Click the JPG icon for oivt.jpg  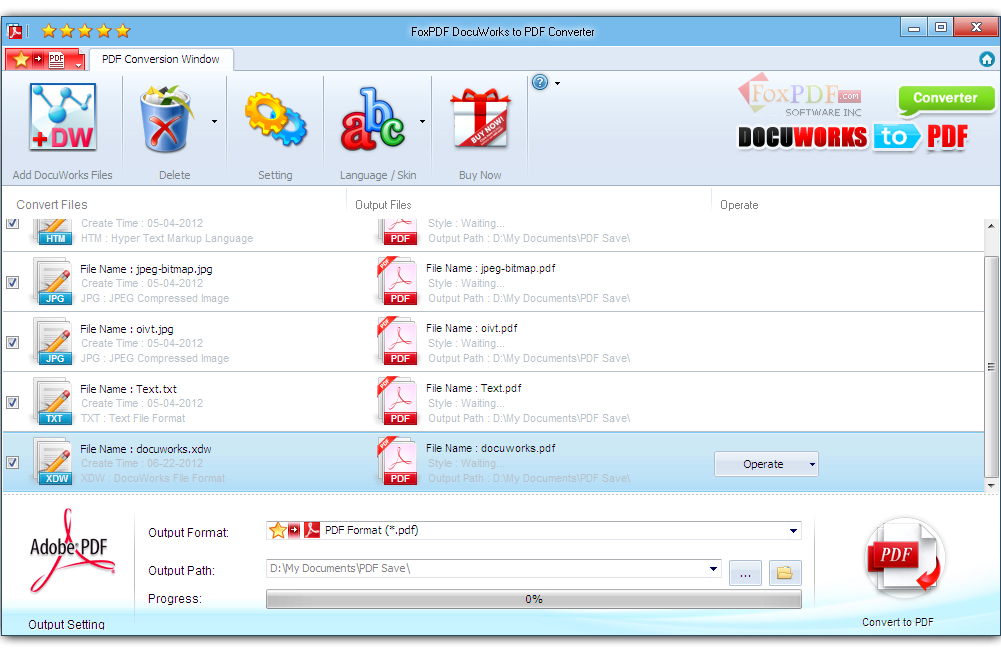pos(53,341)
